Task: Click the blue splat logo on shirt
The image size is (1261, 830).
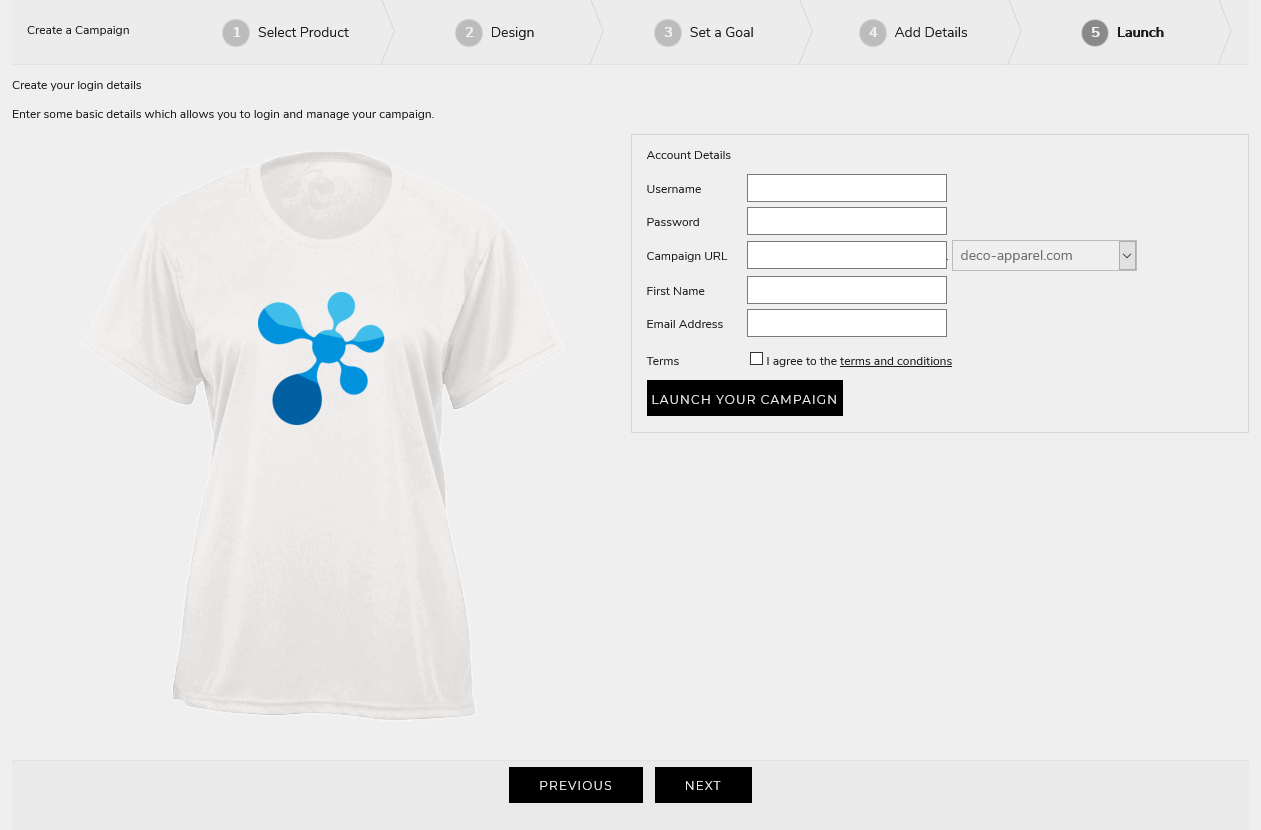Action: click(321, 358)
